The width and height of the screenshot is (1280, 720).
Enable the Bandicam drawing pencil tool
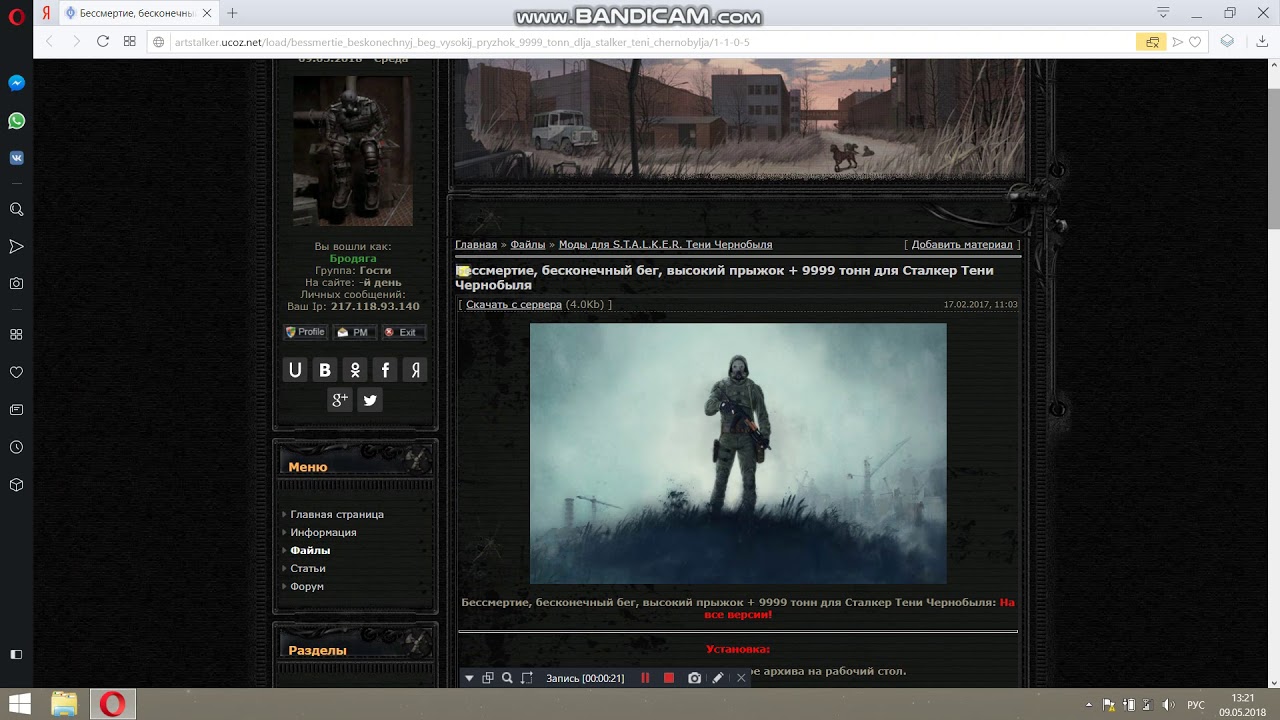click(718, 678)
